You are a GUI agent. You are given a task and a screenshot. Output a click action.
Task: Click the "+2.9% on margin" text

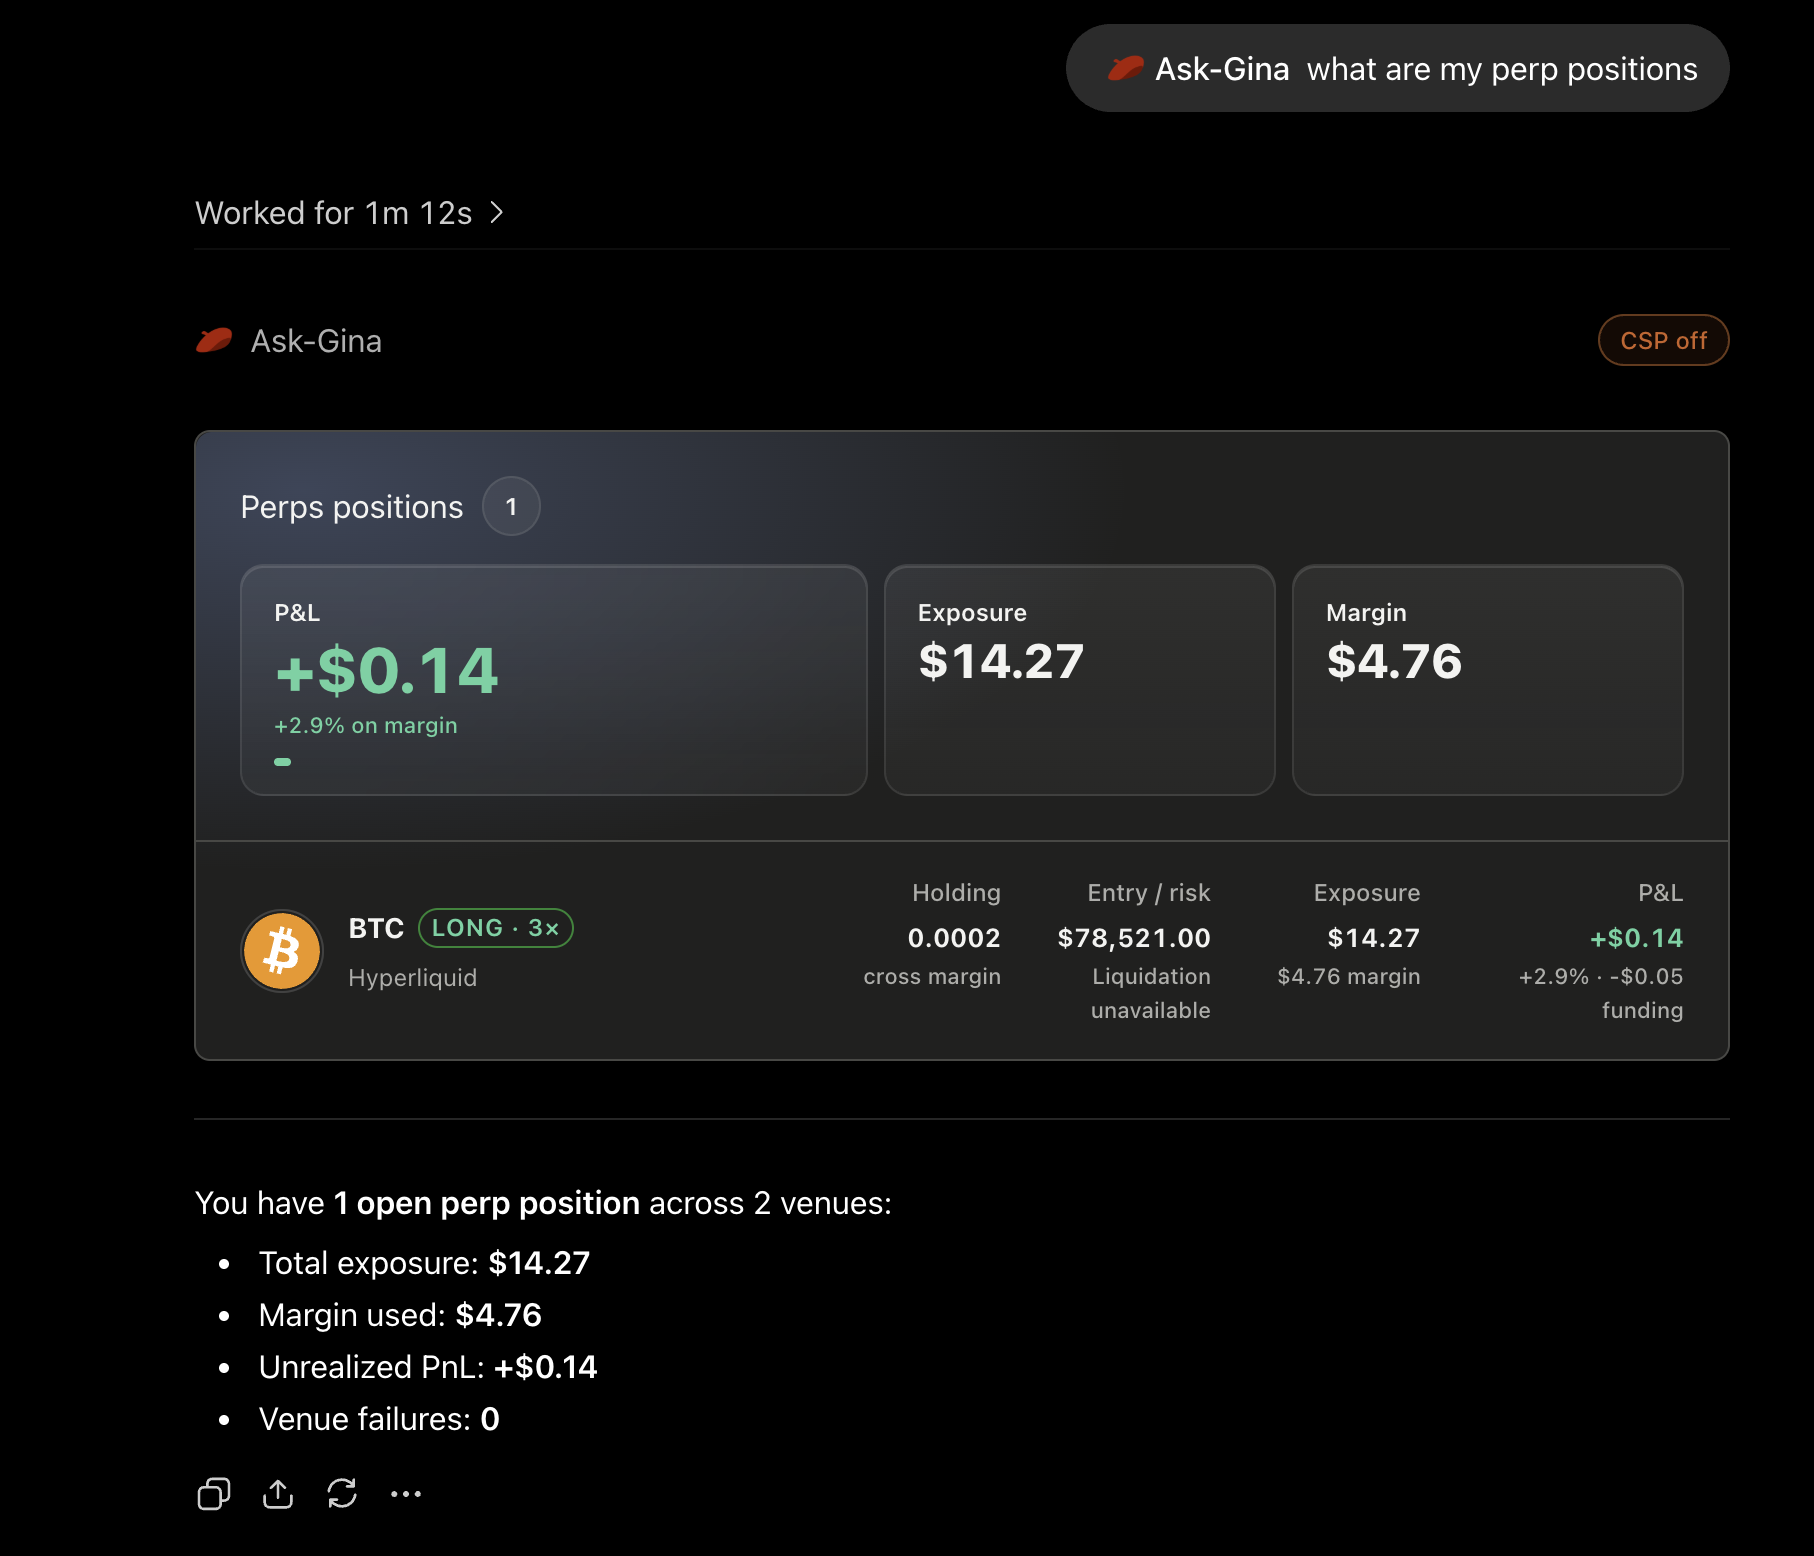tap(366, 726)
